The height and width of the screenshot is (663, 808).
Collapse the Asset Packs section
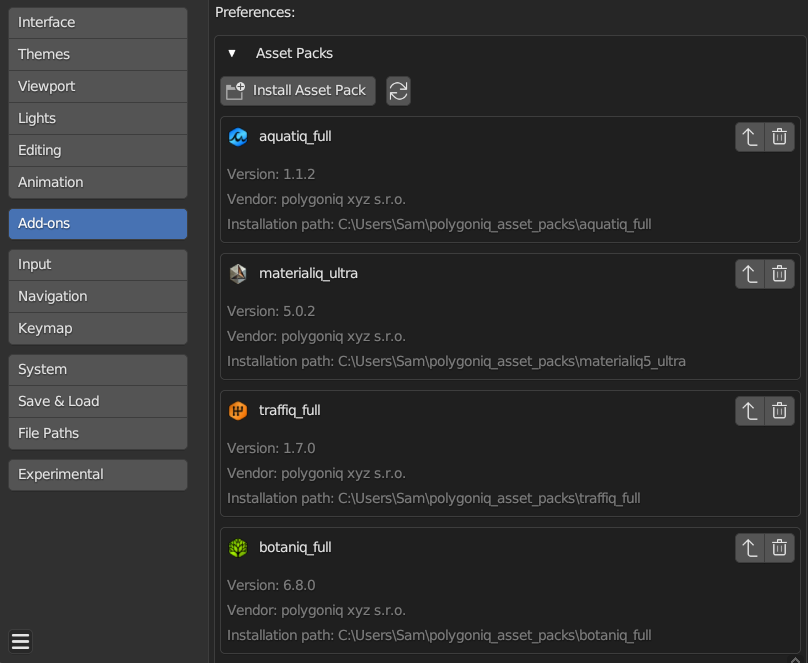click(x=232, y=53)
